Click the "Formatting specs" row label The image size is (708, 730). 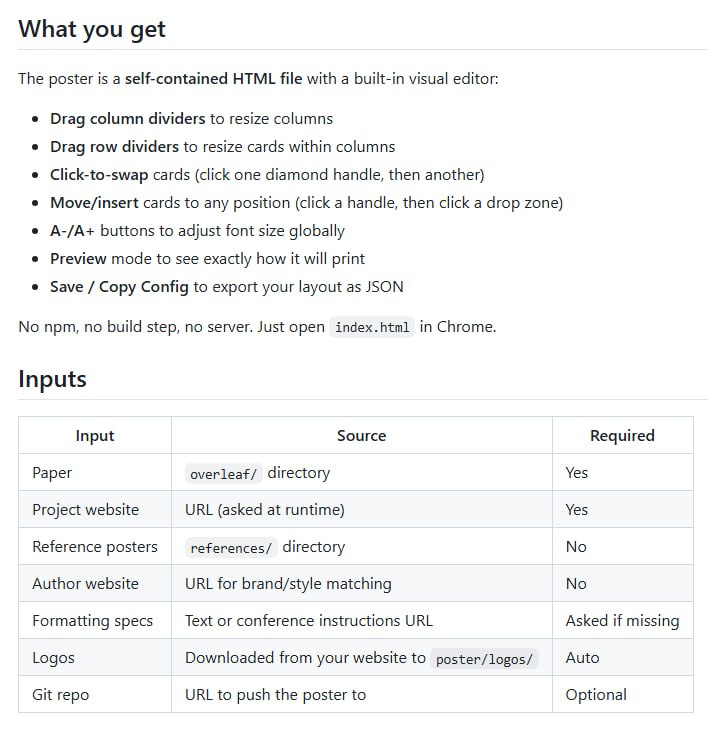tap(93, 621)
